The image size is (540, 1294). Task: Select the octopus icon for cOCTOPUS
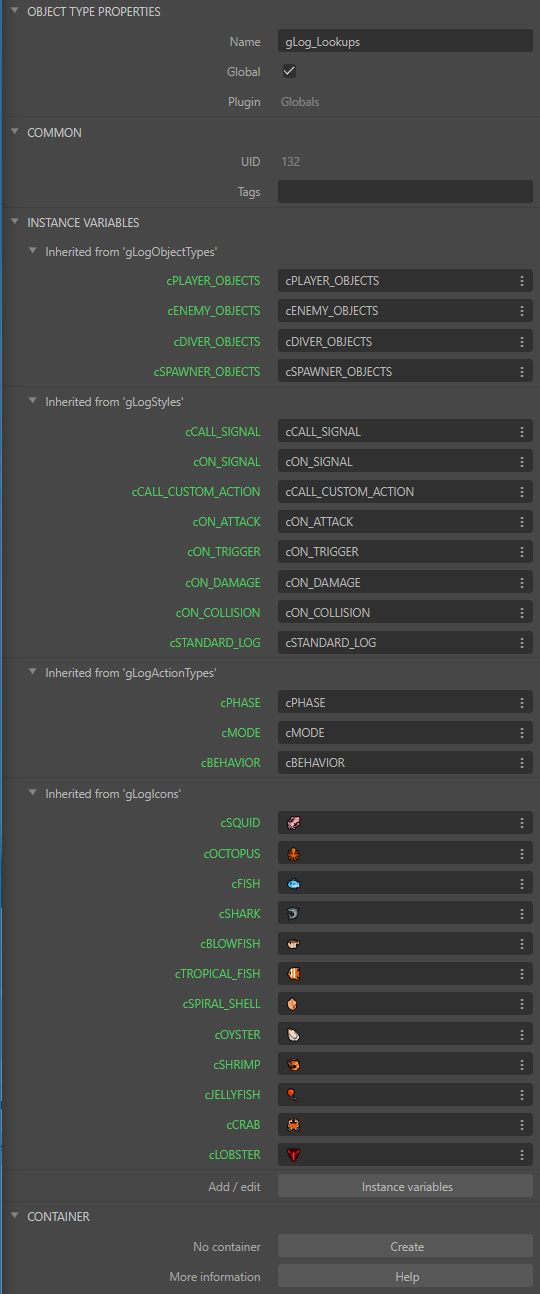[293, 854]
